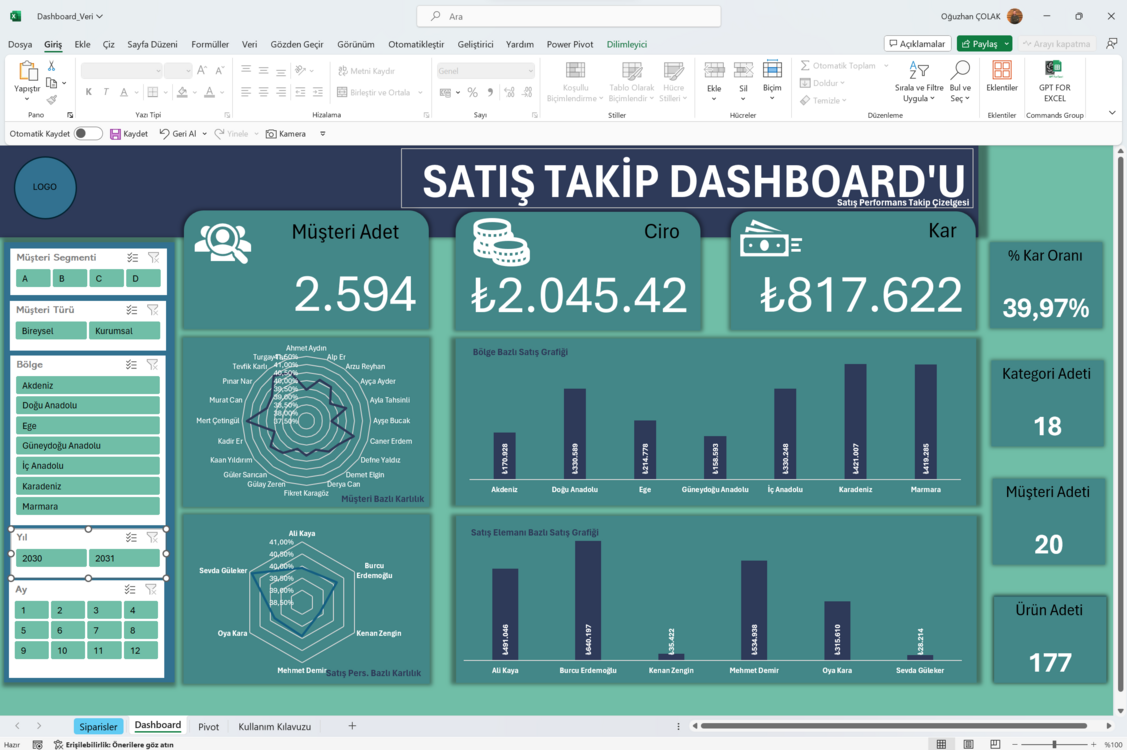Toggle Bireysel customer type filter
The height and width of the screenshot is (750, 1127).
[51, 331]
